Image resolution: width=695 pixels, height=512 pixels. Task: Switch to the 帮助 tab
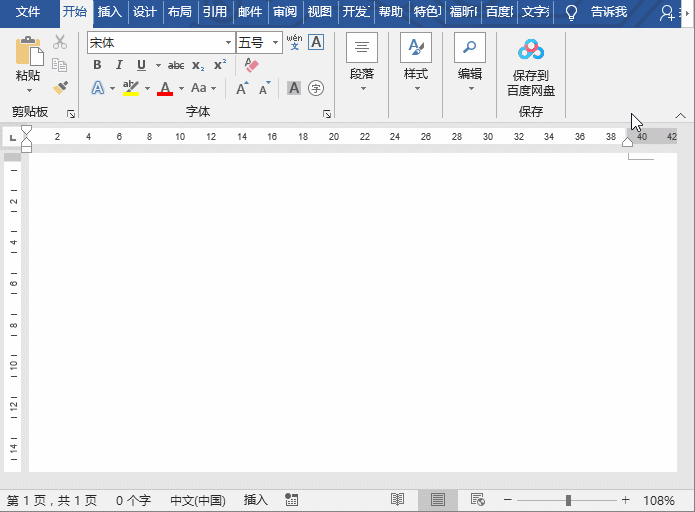(x=391, y=12)
